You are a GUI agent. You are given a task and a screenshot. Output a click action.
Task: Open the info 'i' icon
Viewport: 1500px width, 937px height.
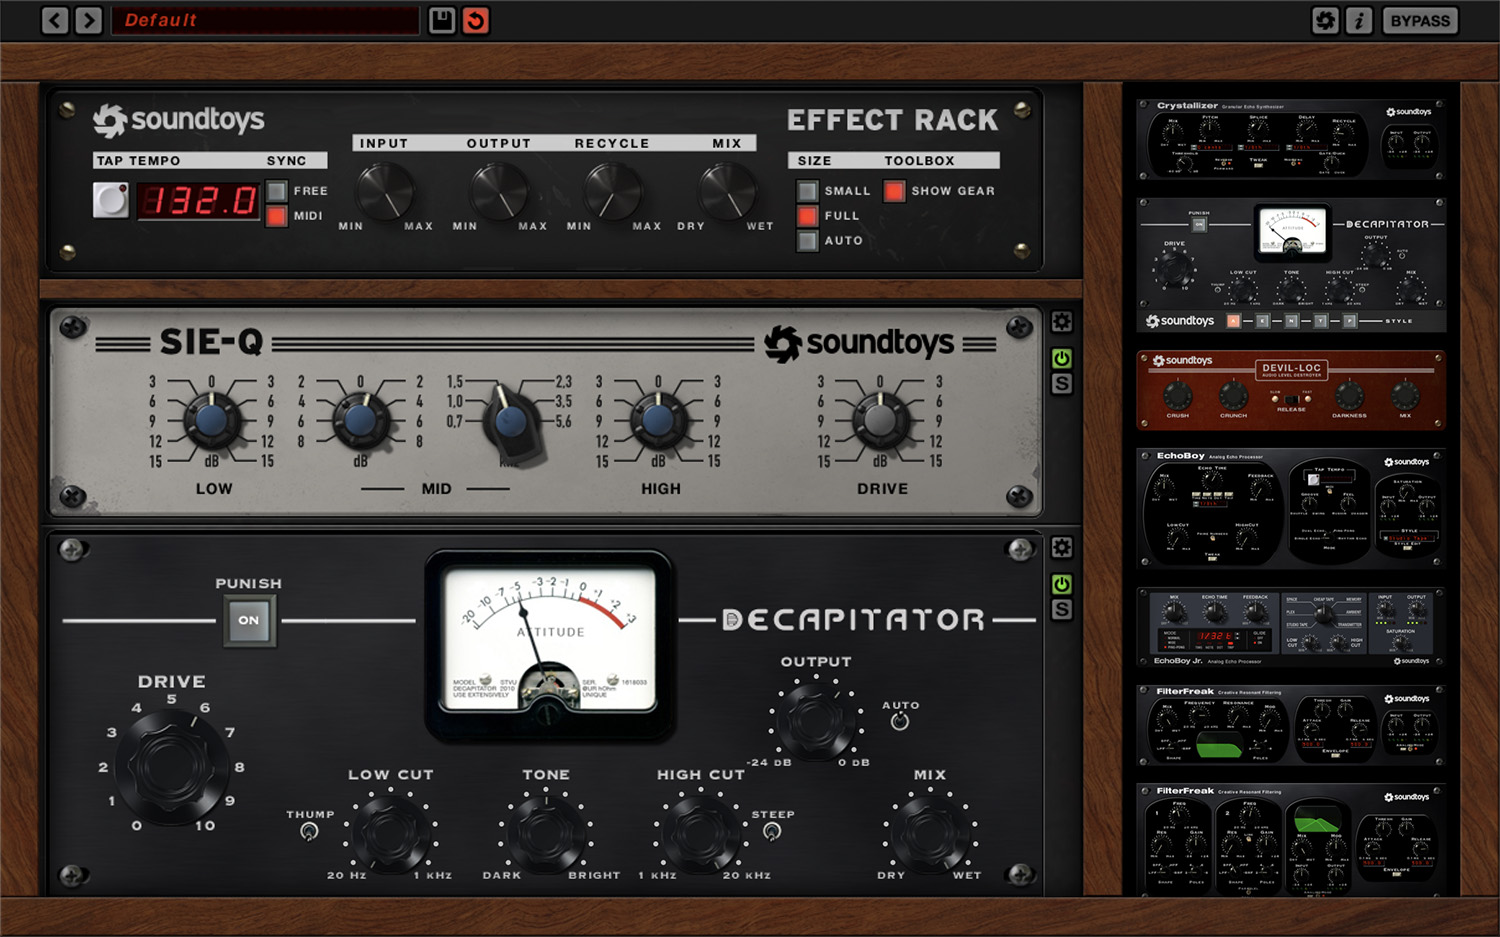(1358, 20)
